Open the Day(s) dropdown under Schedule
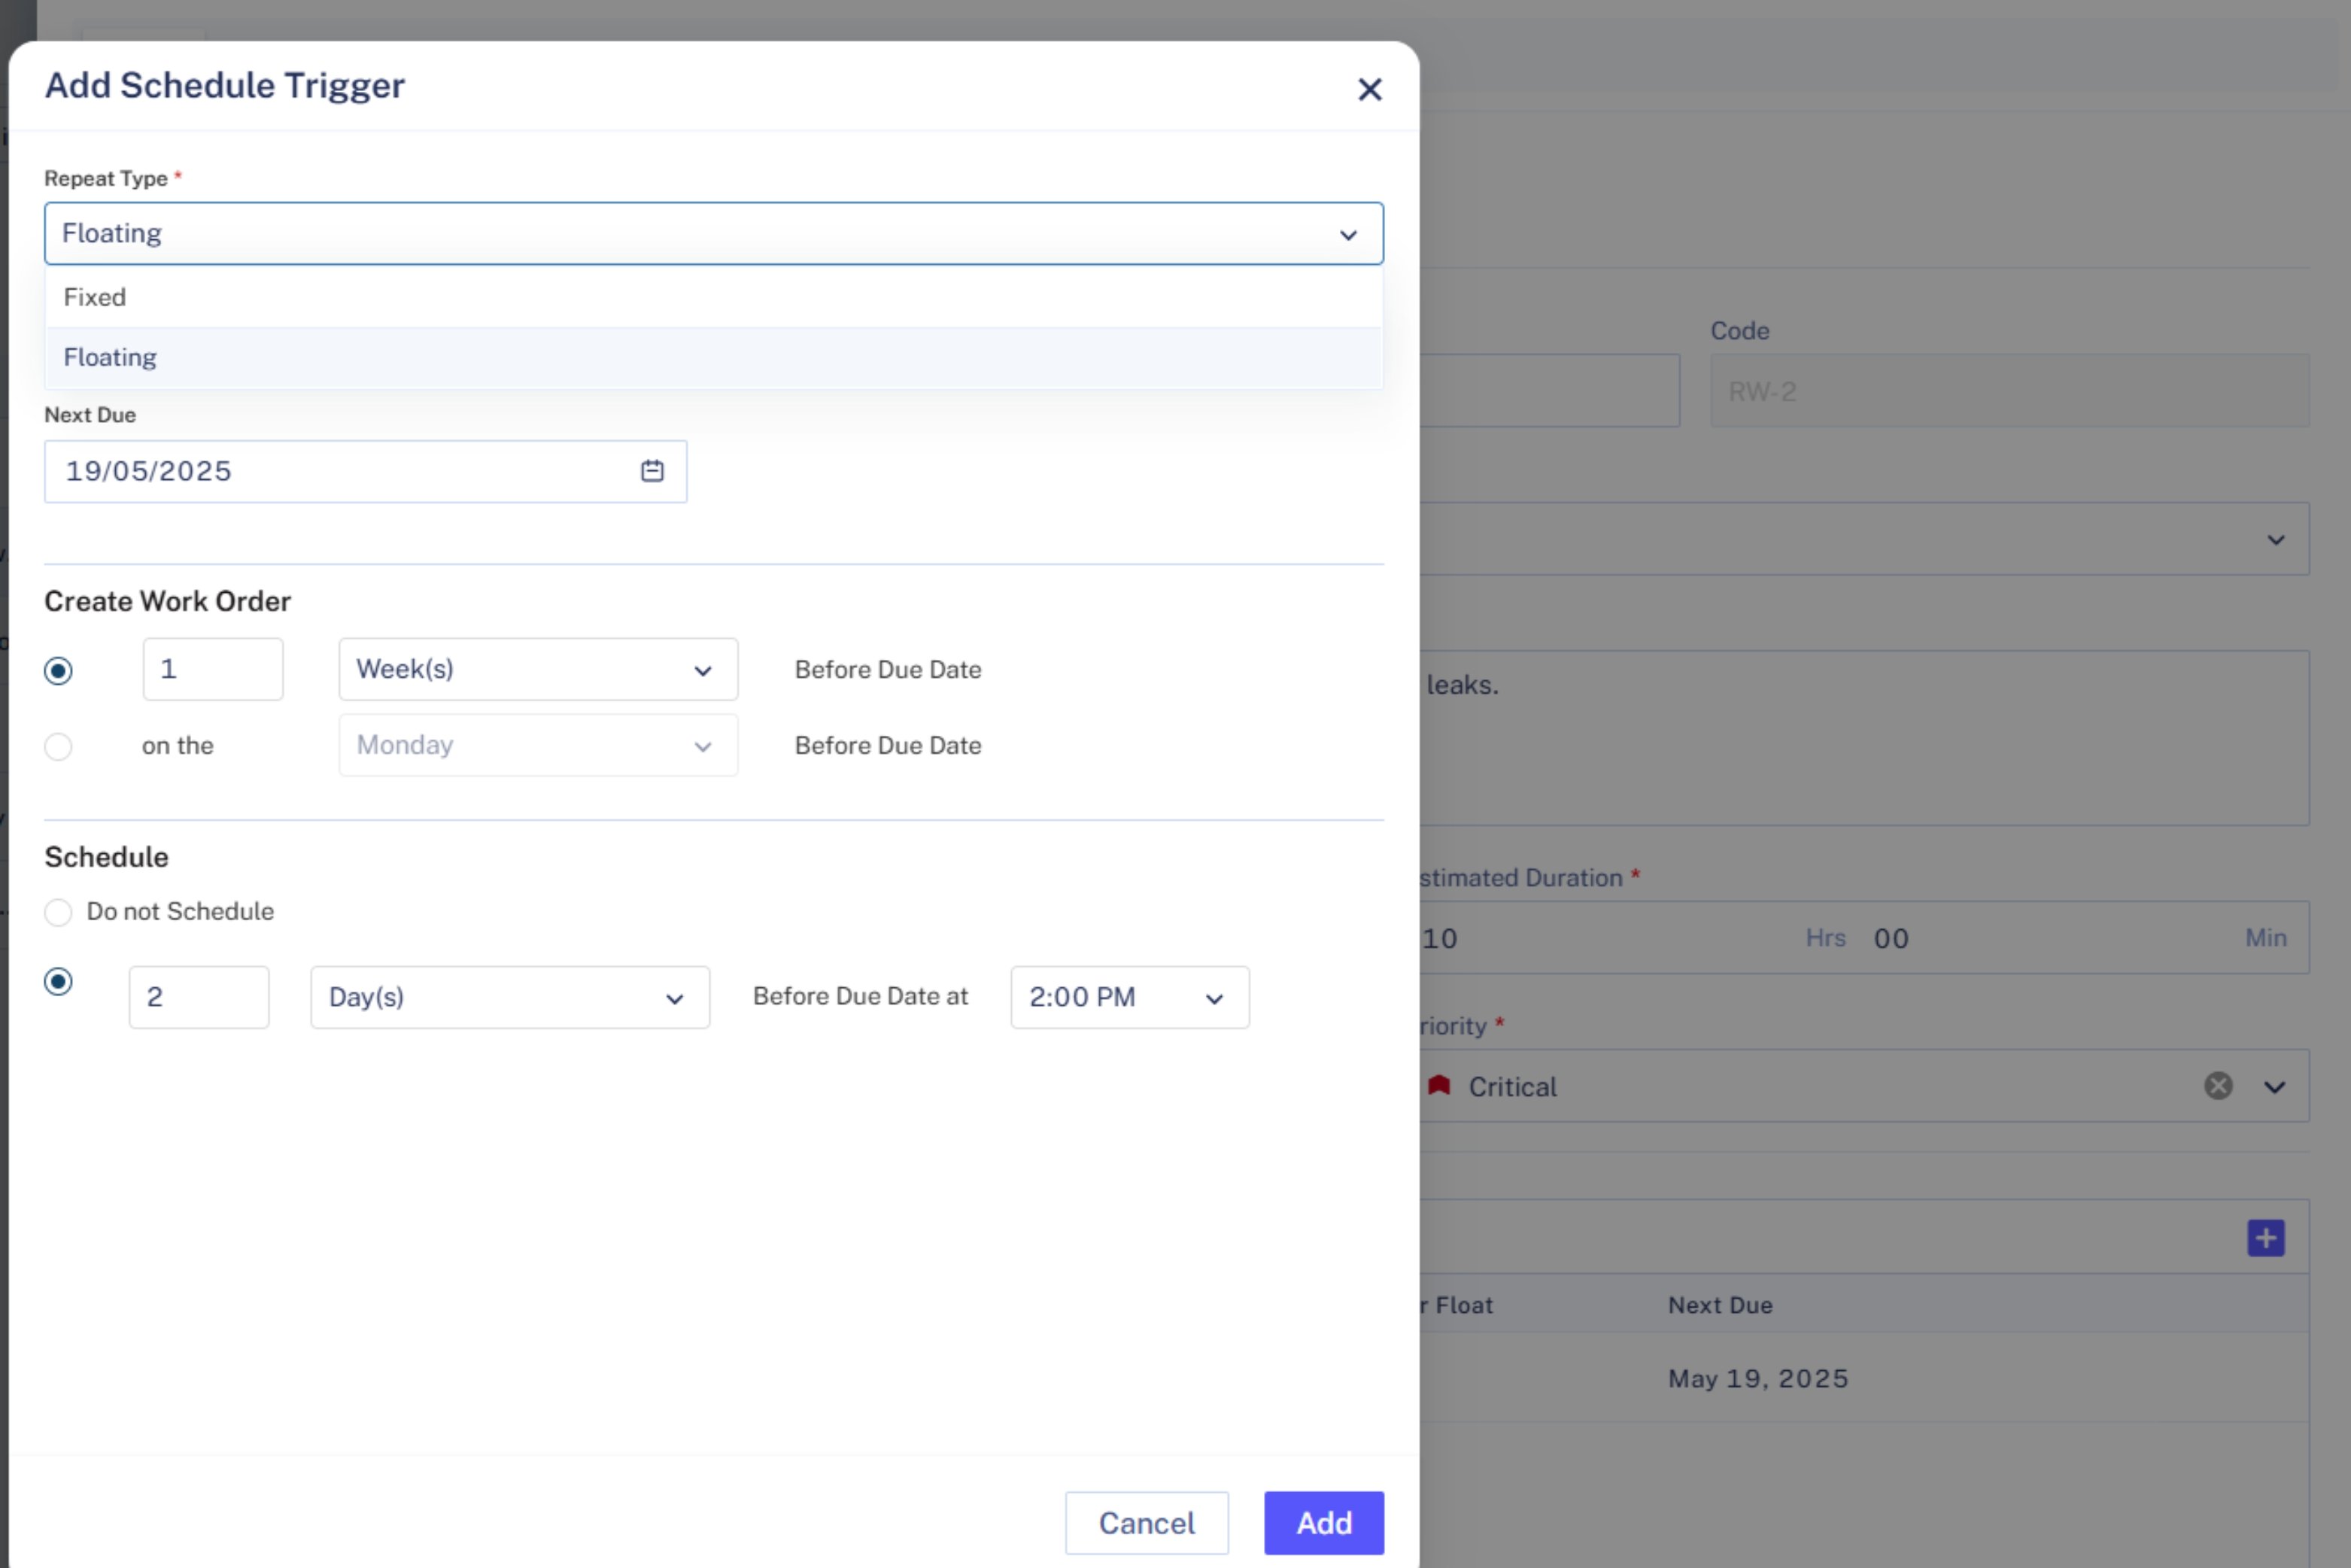 click(509, 997)
